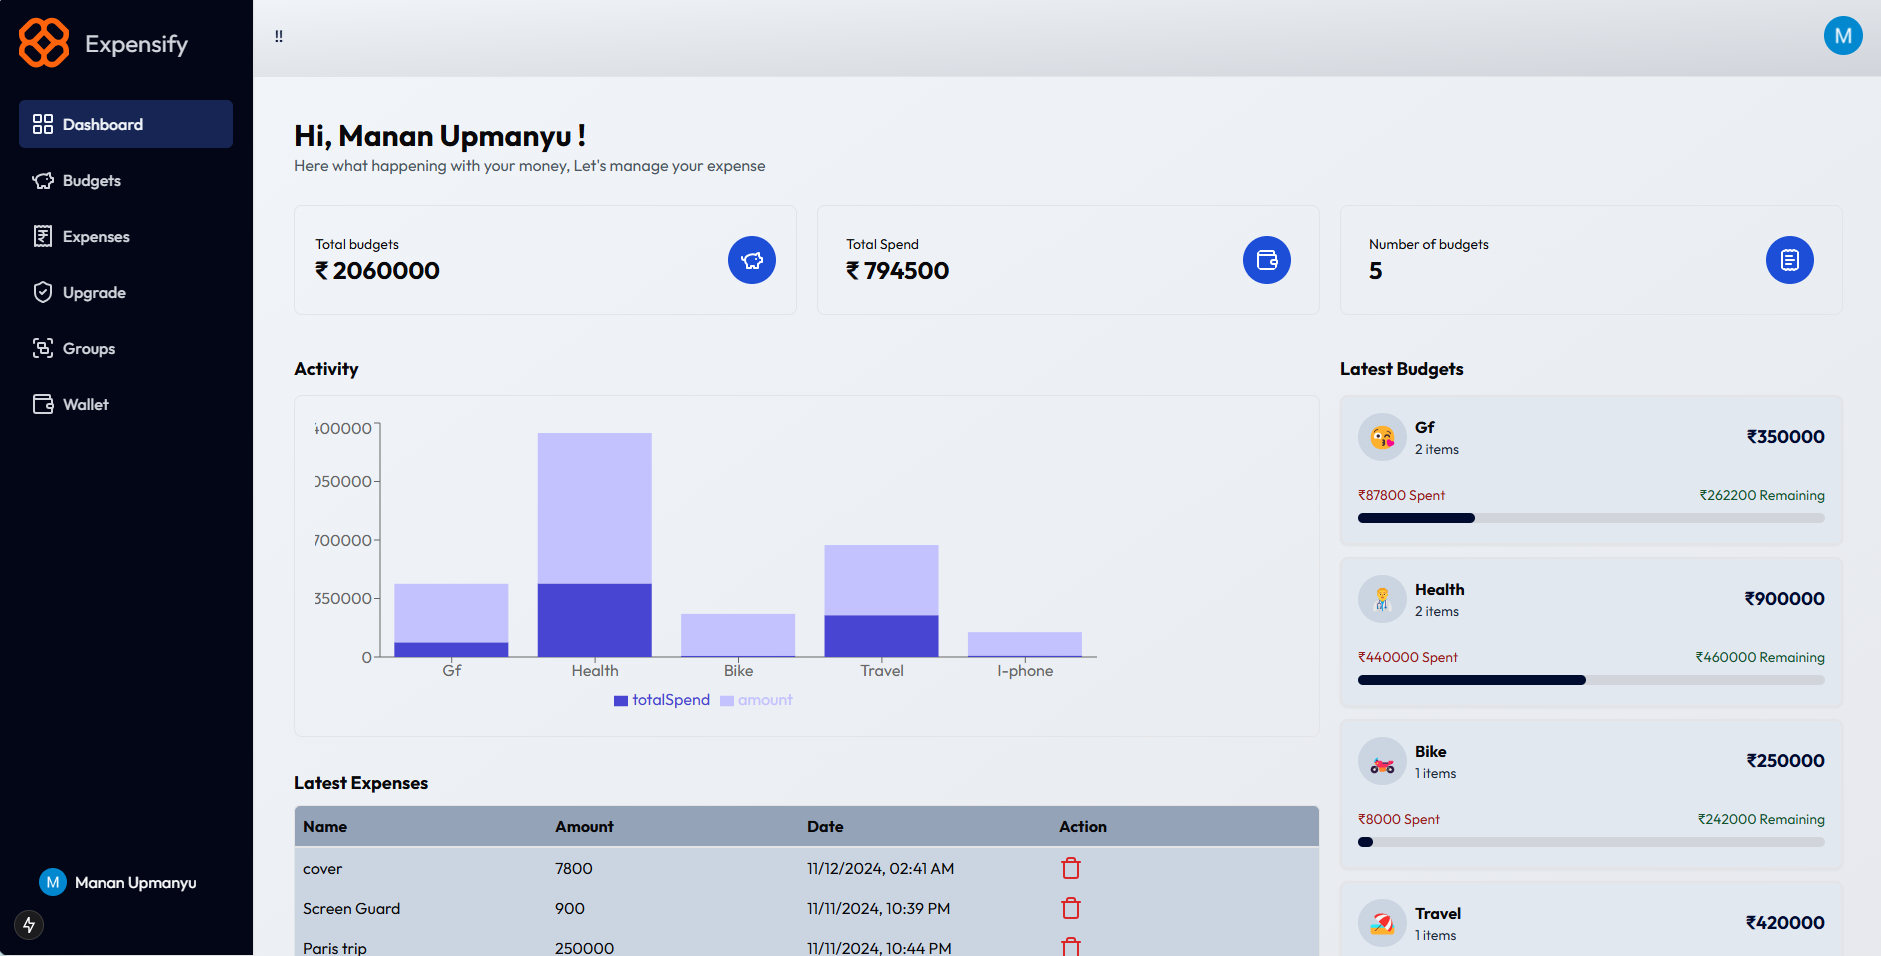Toggle the amount series in chart legend
This screenshot has width=1881, height=956.
(757, 700)
